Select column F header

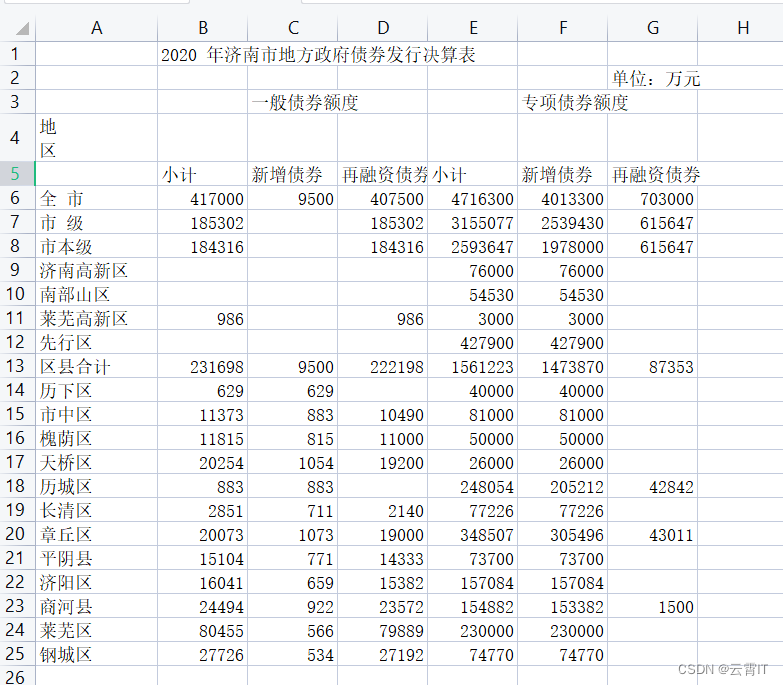[563, 28]
